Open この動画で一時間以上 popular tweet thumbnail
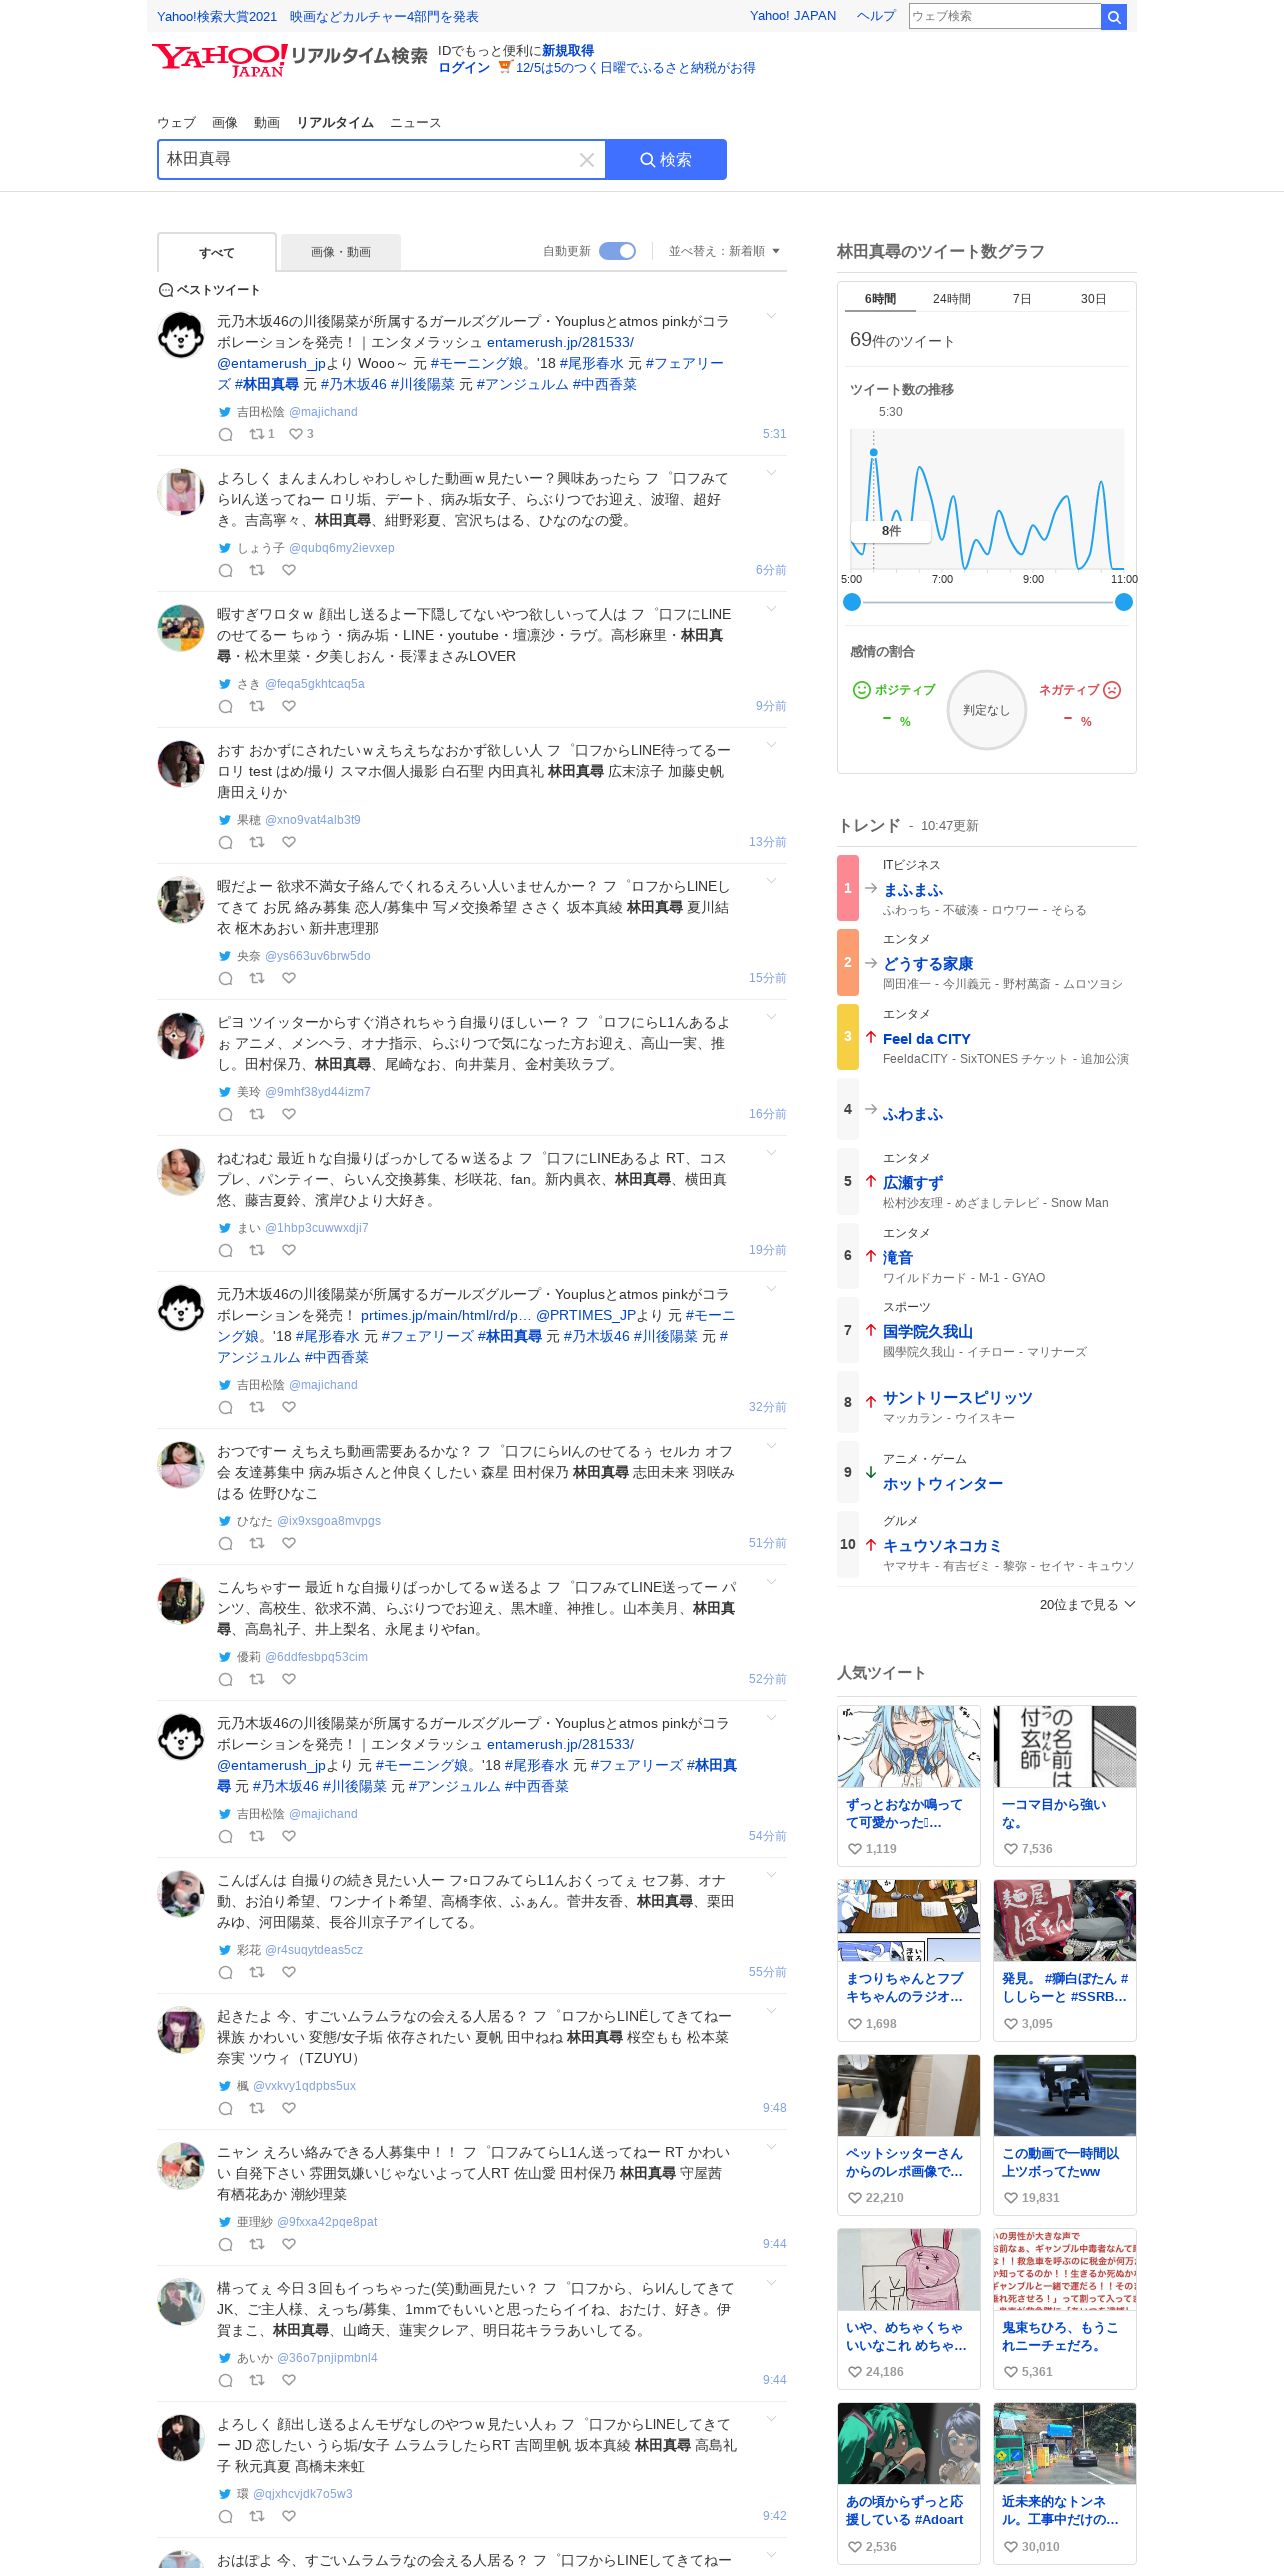The height and width of the screenshot is (2568, 1284). 1065,2096
